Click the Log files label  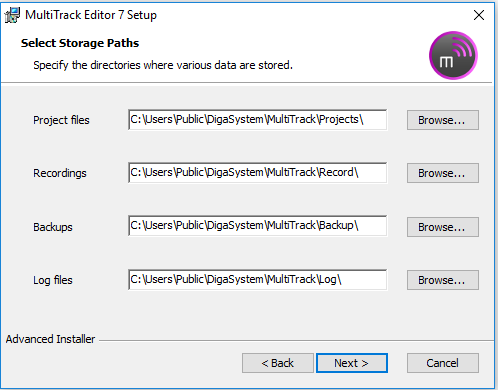(x=53, y=280)
